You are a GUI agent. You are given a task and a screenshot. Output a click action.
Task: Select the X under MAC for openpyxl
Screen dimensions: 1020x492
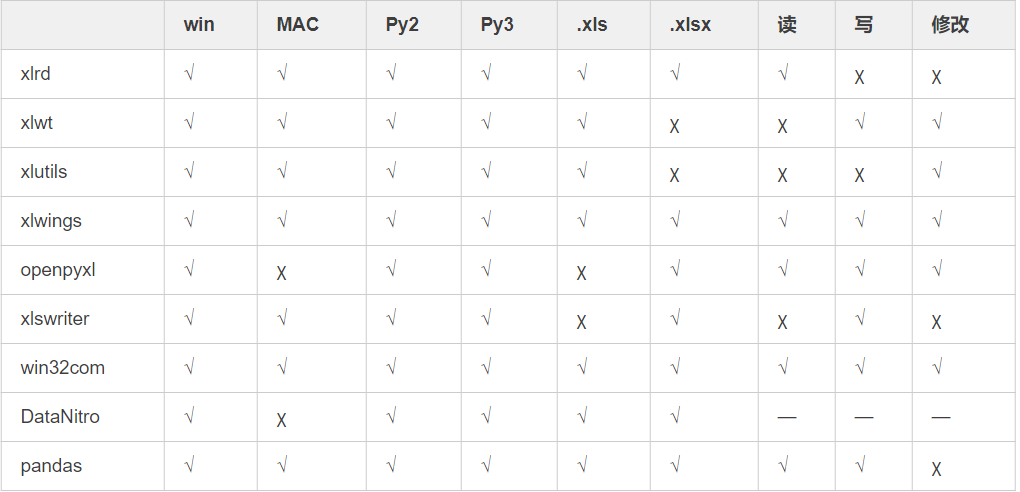(282, 273)
